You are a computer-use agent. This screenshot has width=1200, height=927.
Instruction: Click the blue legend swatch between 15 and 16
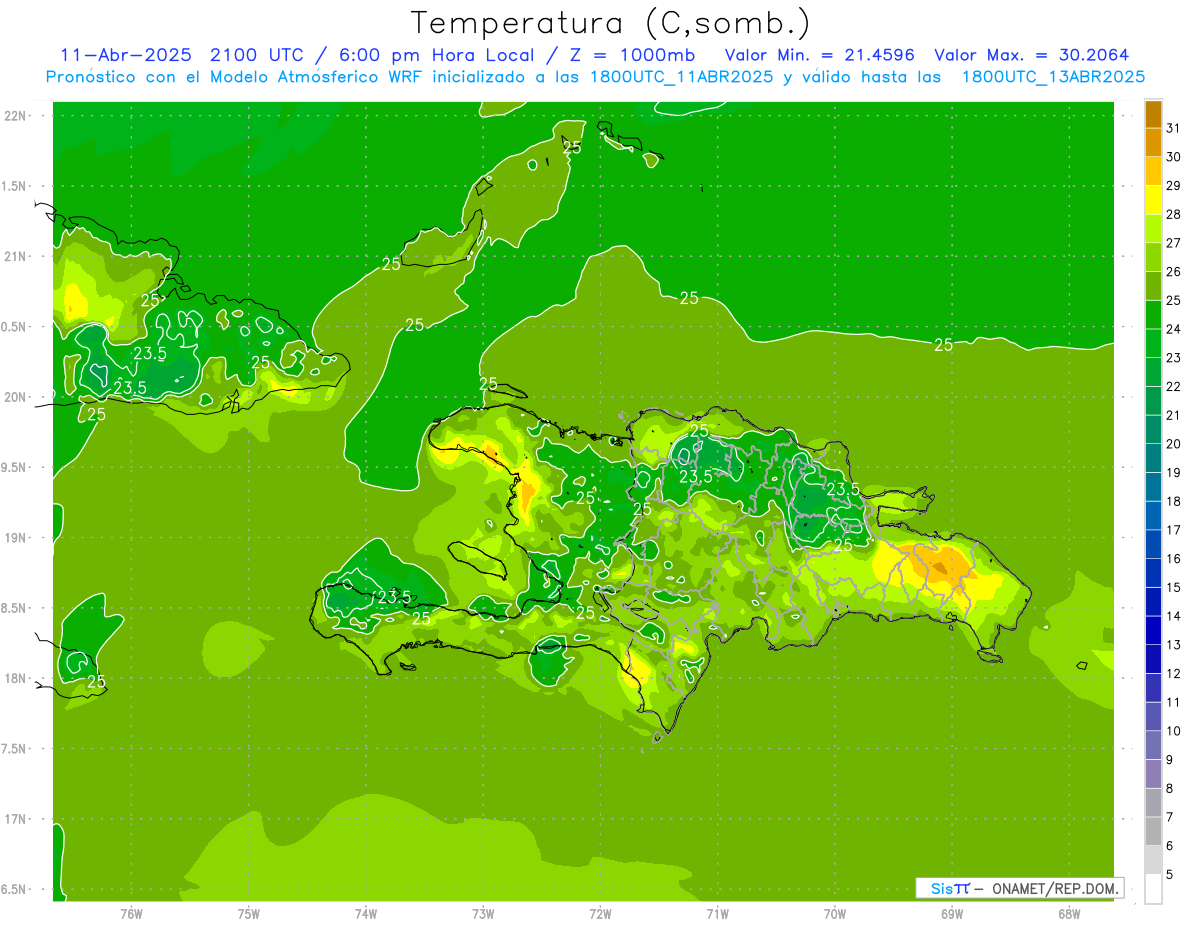[x=1153, y=573]
